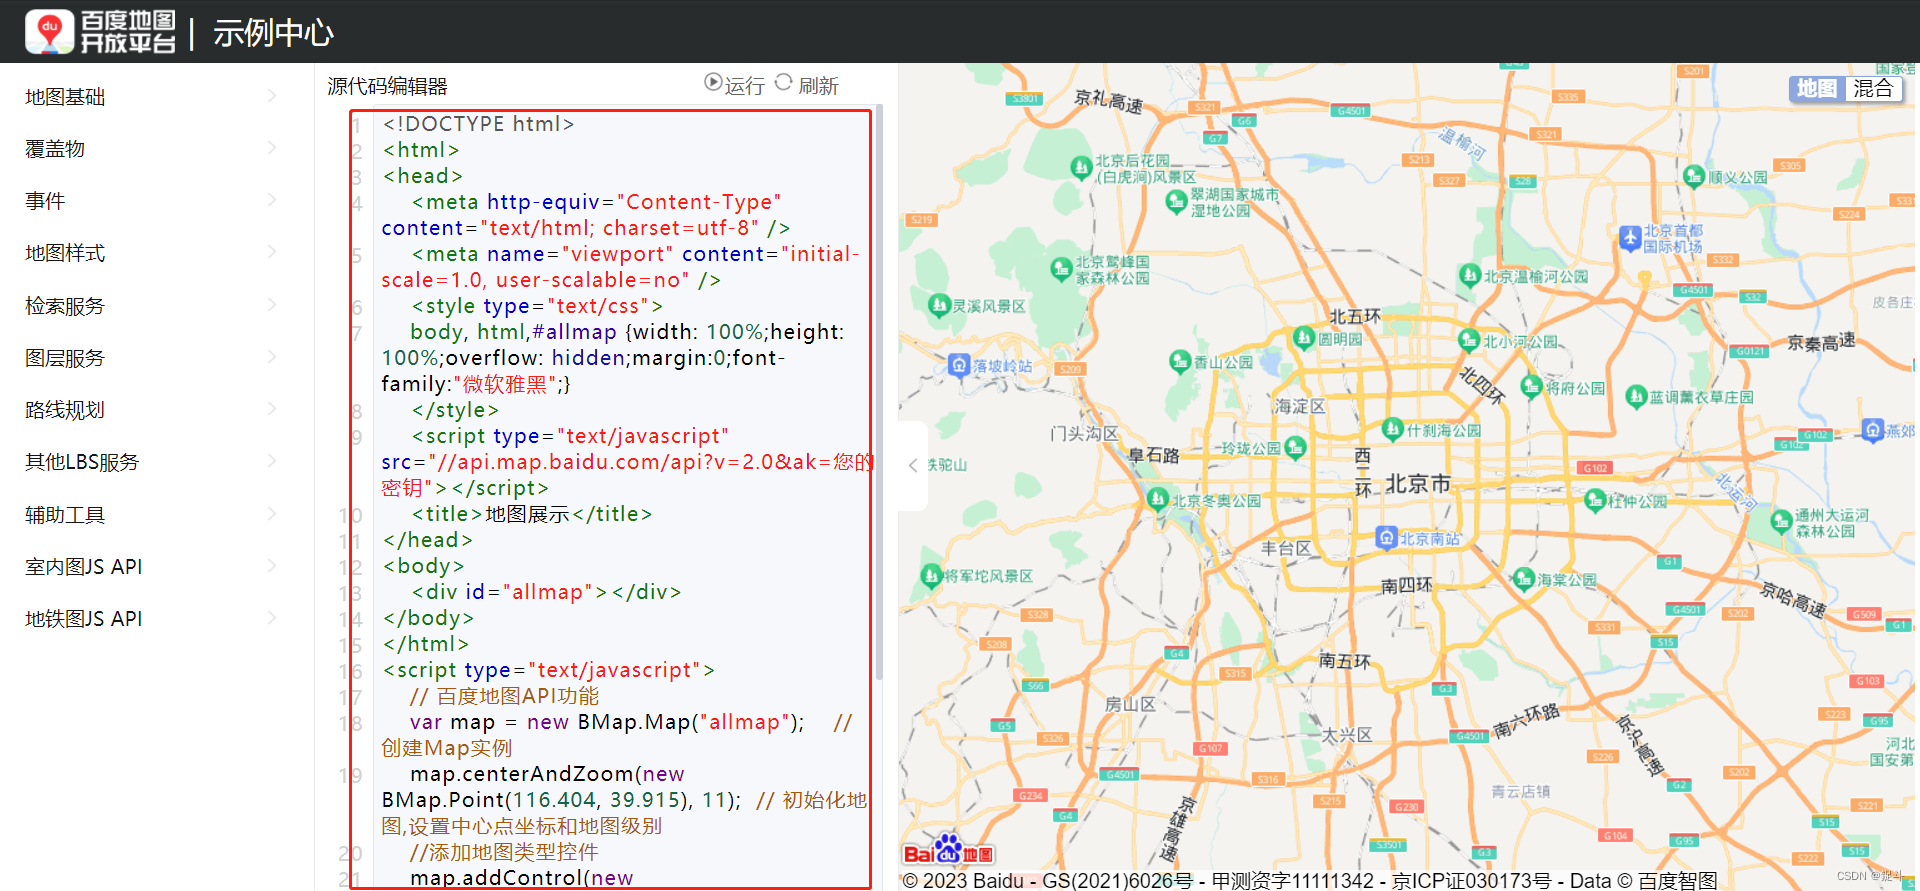
Task: Click the 海淀区 district label
Action: pyautogui.click(x=1300, y=406)
